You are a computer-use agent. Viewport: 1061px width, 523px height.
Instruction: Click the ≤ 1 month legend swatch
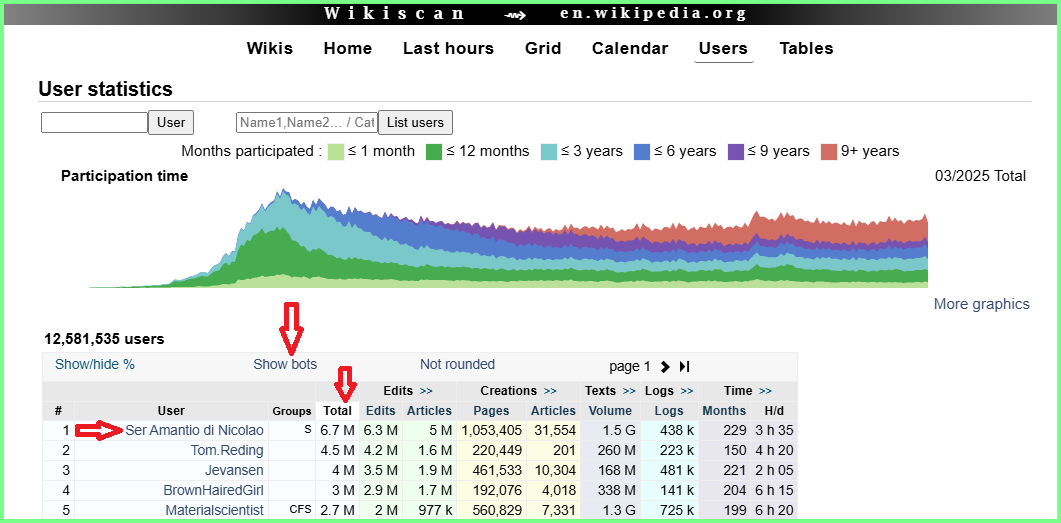coord(336,152)
